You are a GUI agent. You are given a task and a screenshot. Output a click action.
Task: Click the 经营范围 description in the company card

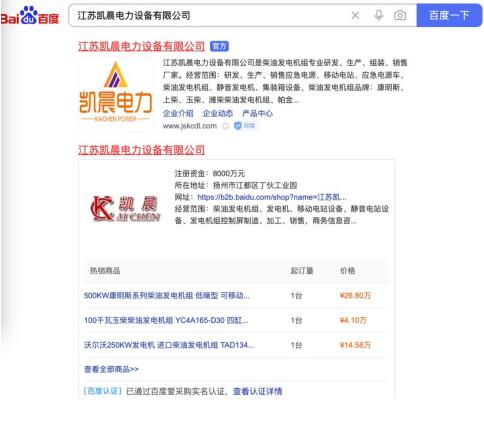coord(282,215)
